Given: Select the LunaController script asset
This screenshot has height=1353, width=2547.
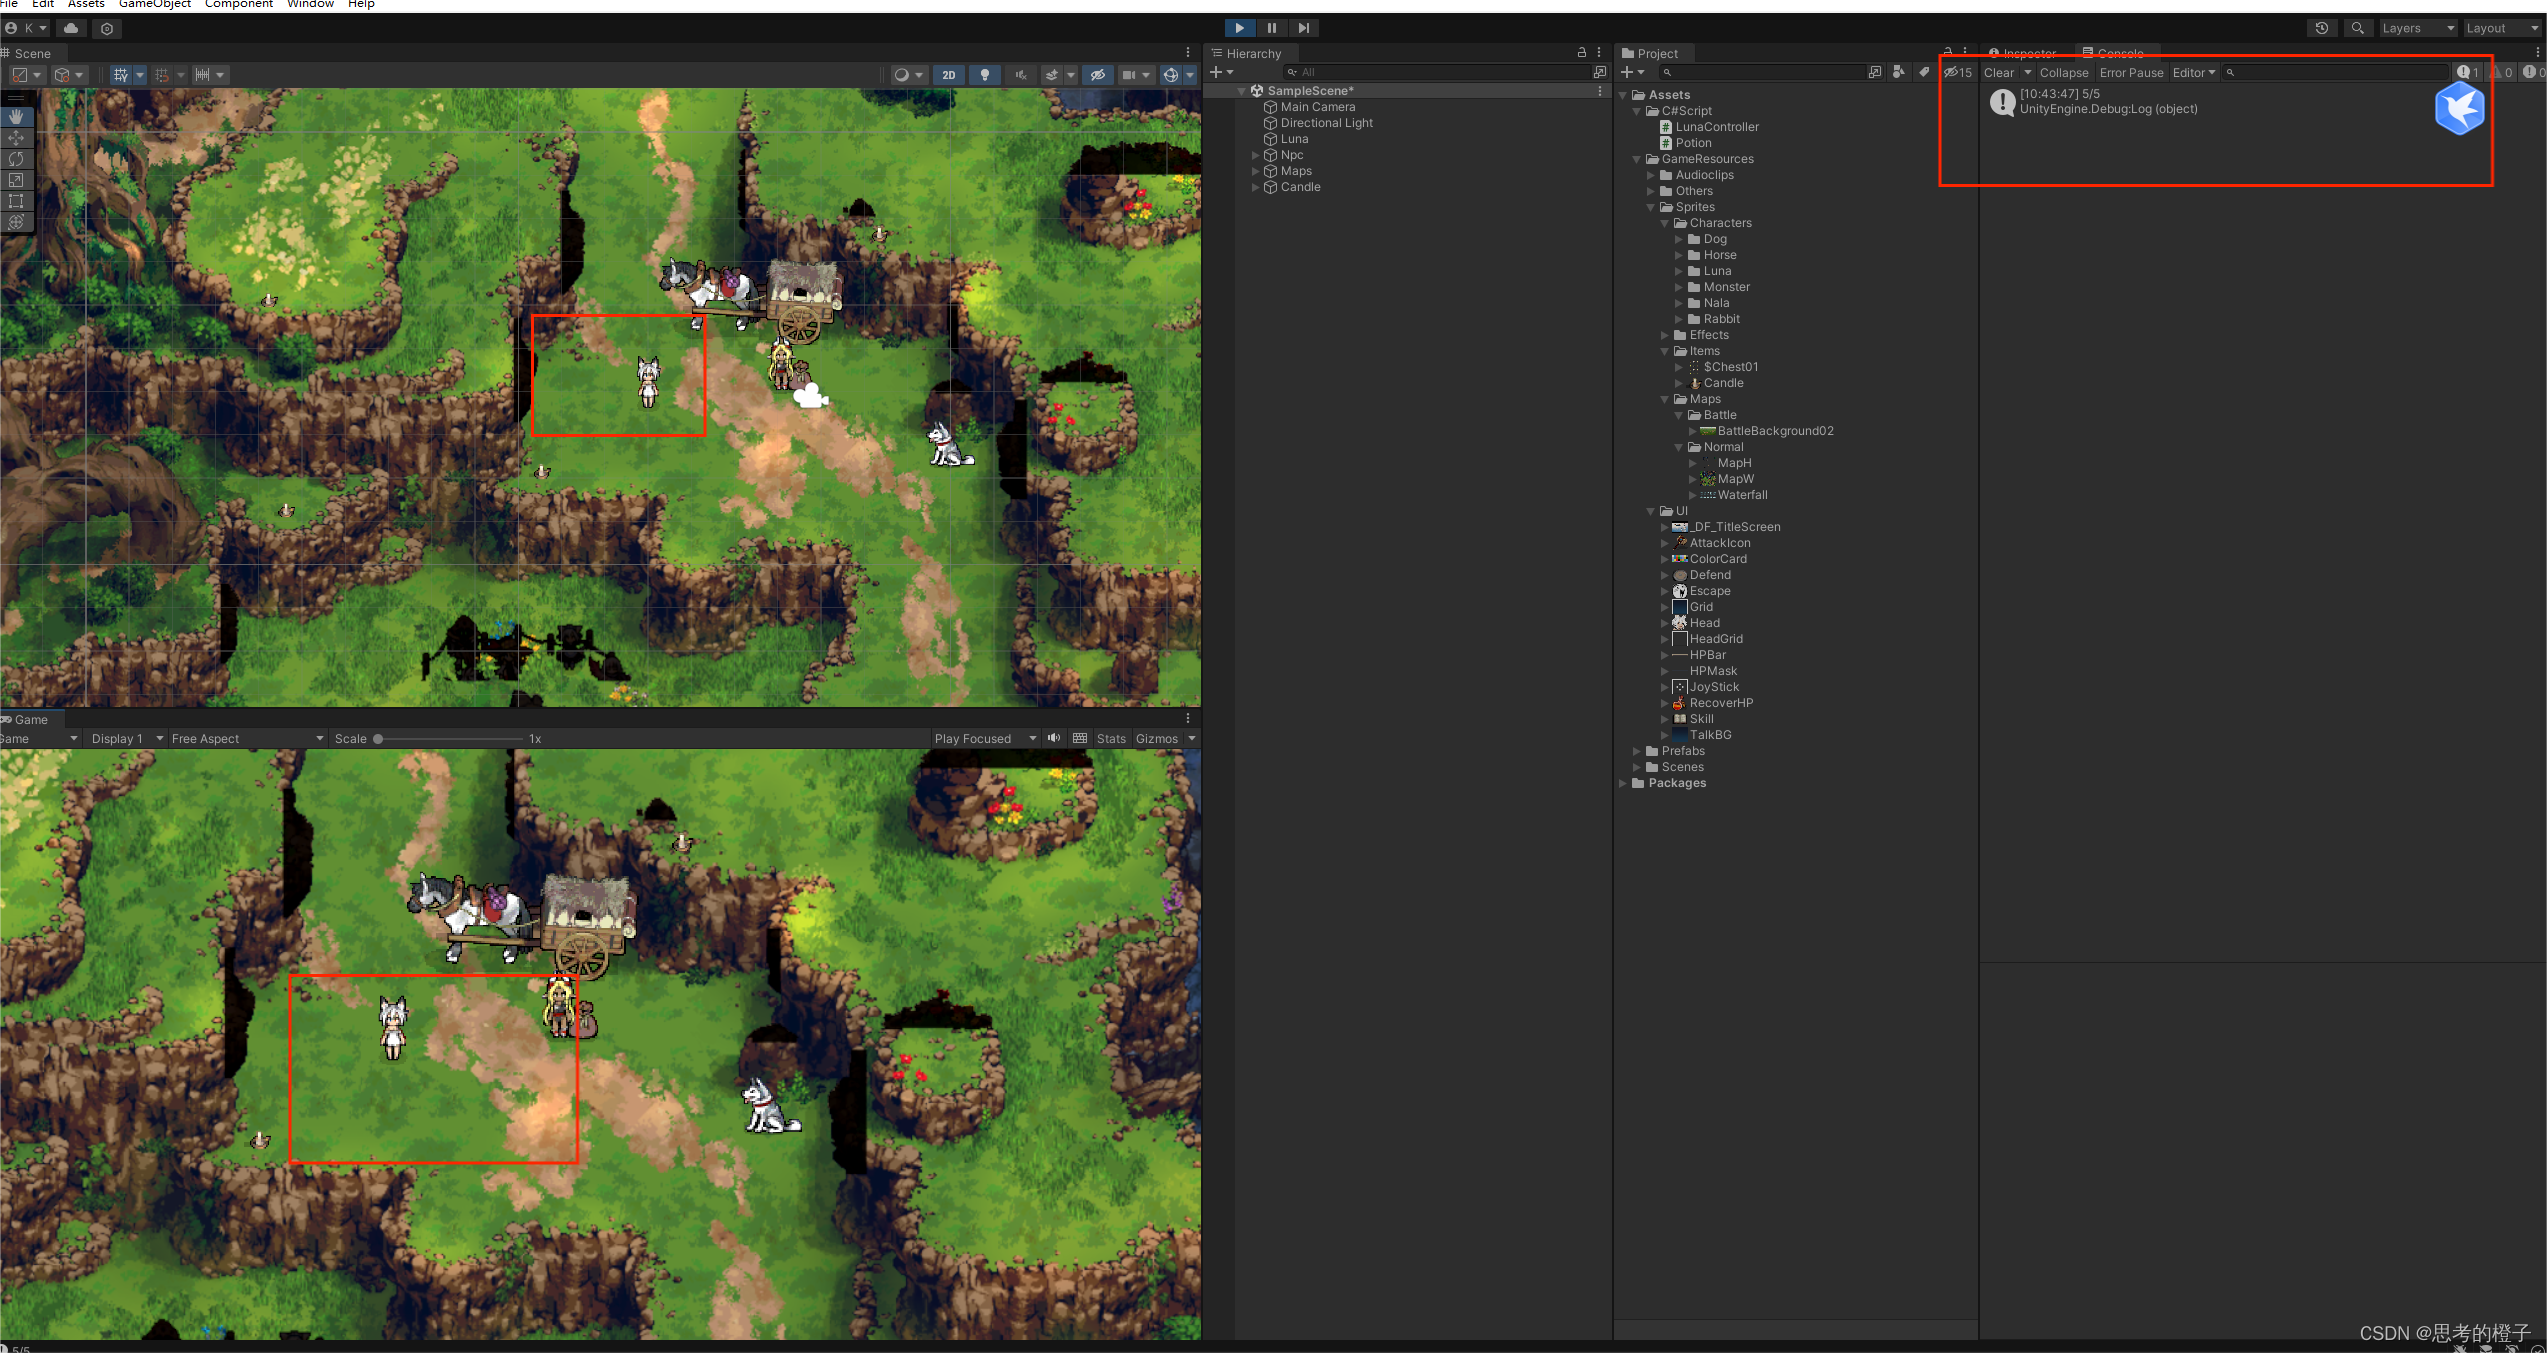Looking at the screenshot, I should pos(1717,127).
